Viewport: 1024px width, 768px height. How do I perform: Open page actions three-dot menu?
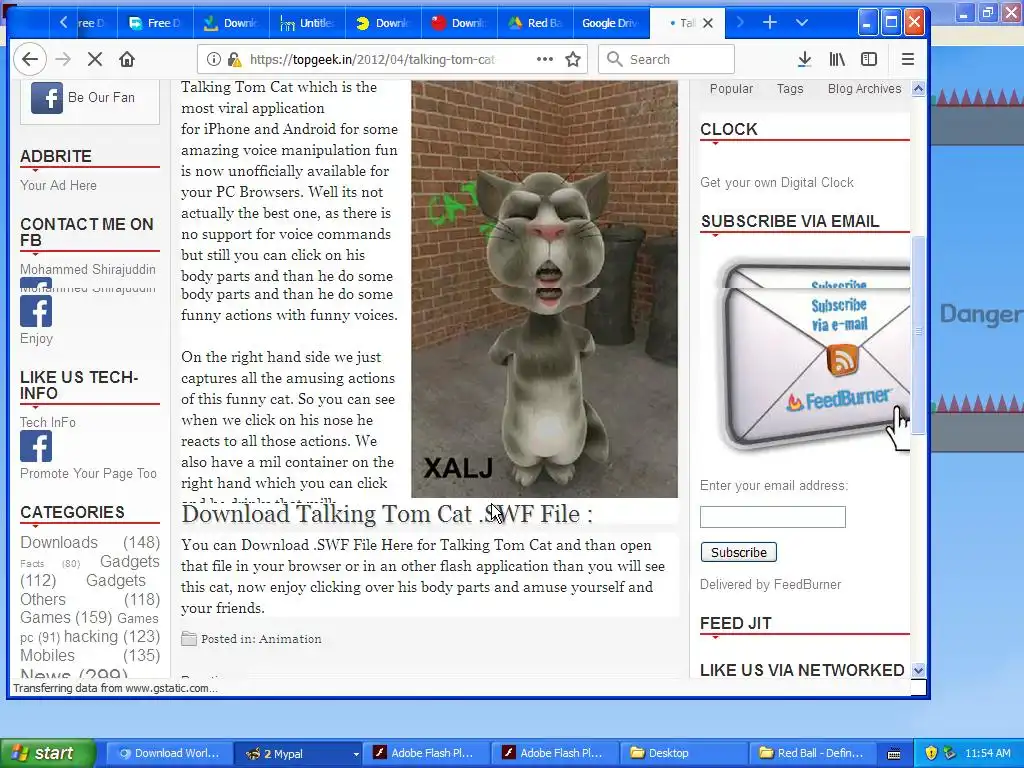[545, 59]
